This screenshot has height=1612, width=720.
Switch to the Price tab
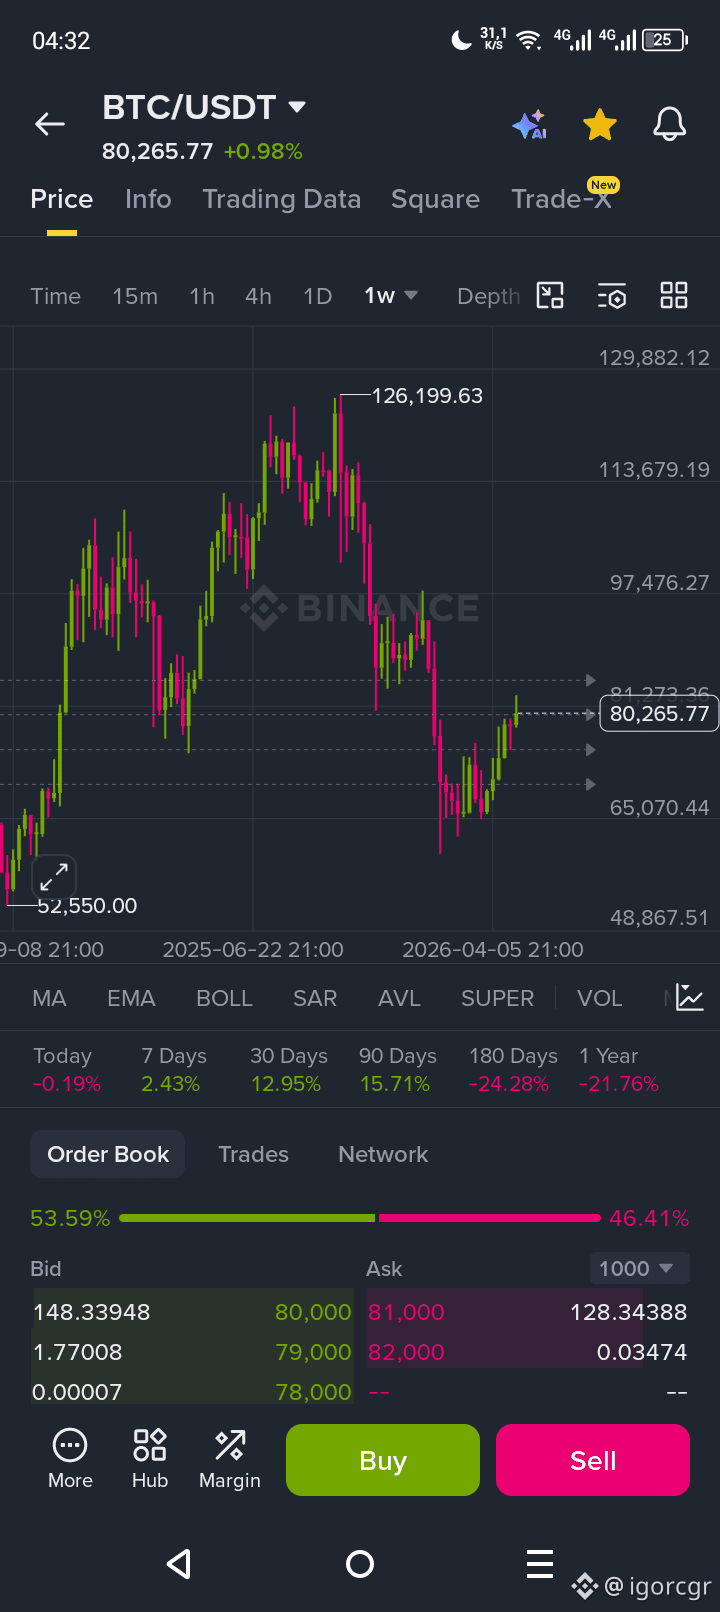point(62,199)
